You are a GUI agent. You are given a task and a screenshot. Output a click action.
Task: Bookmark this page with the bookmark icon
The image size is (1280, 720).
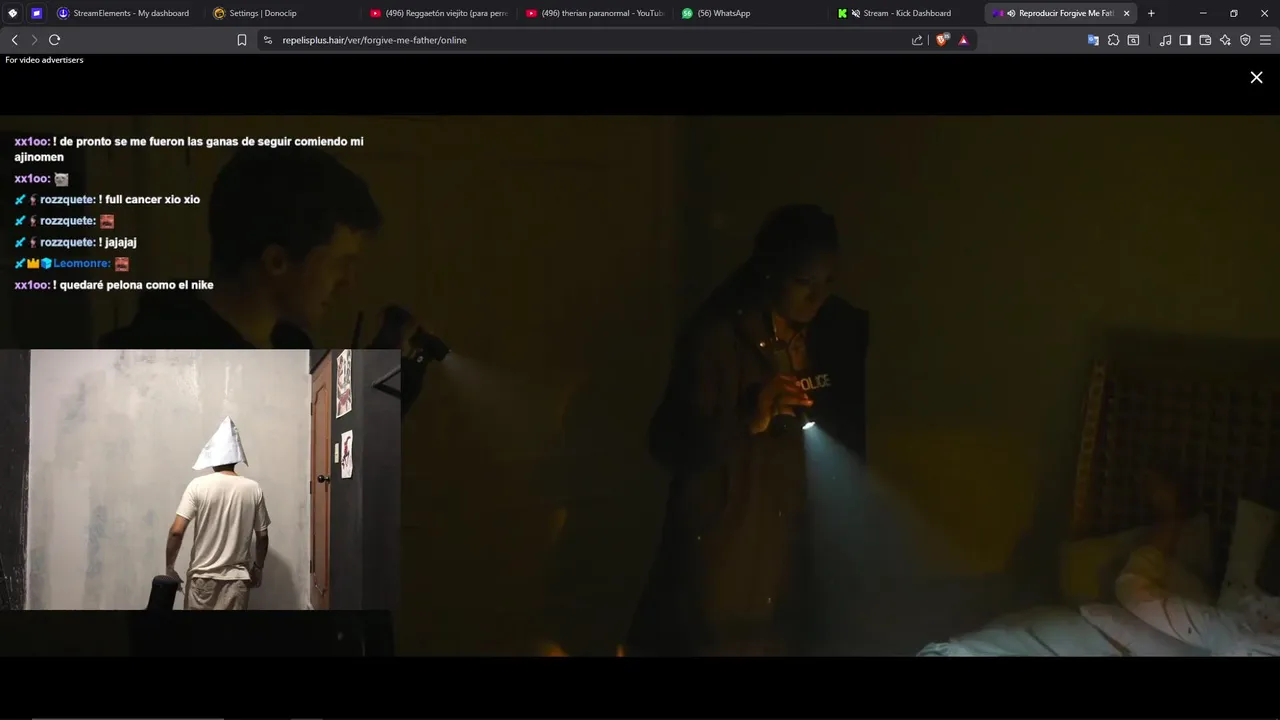(x=242, y=40)
